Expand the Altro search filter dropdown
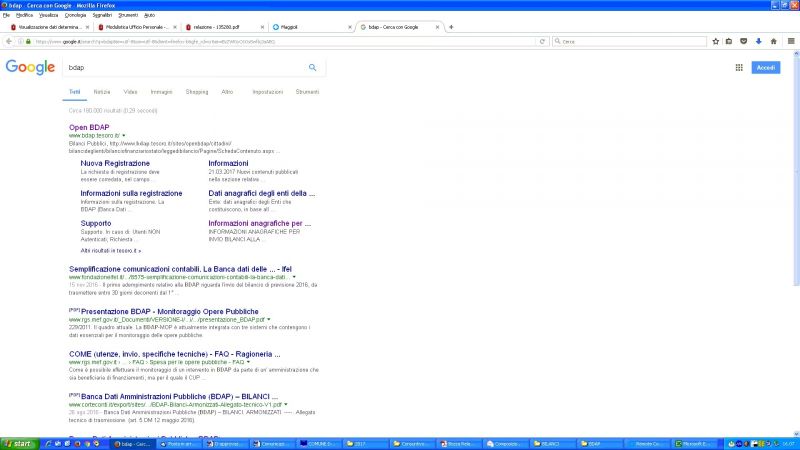Image resolution: width=800 pixels, height=450 pixels. [x=227, y=92]
